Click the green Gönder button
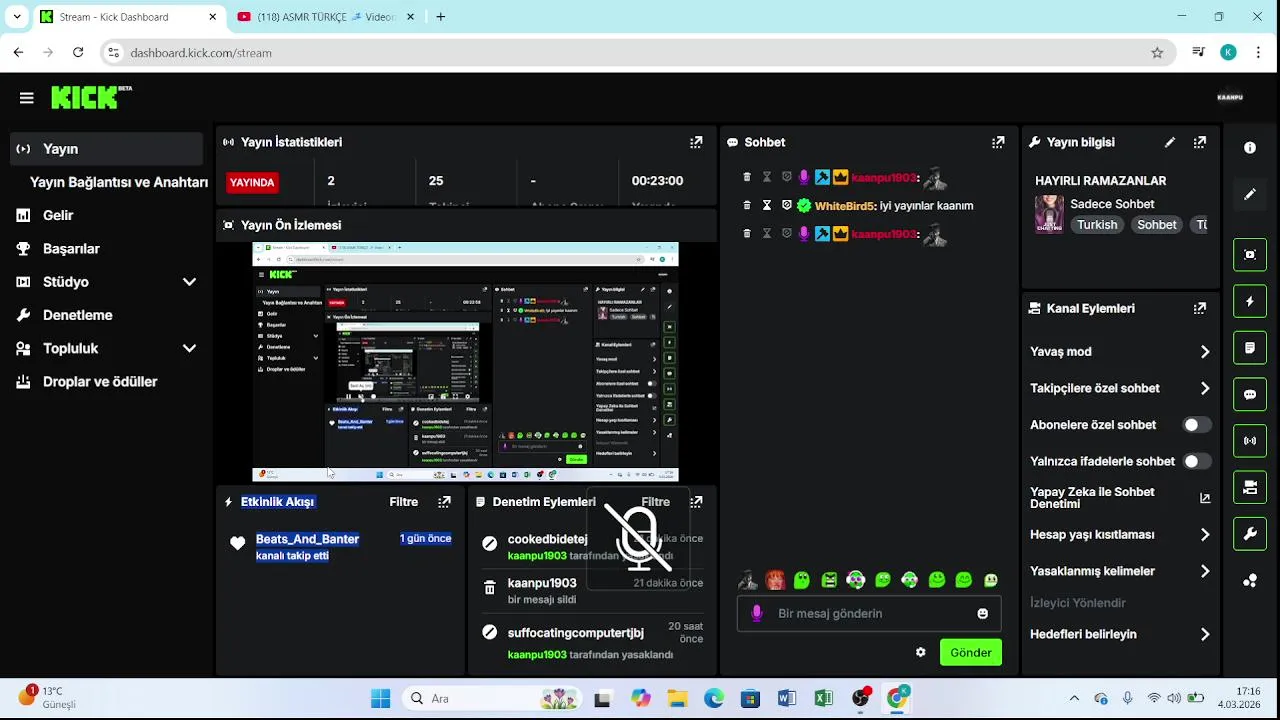1280x720 pixels. (971, 652)
